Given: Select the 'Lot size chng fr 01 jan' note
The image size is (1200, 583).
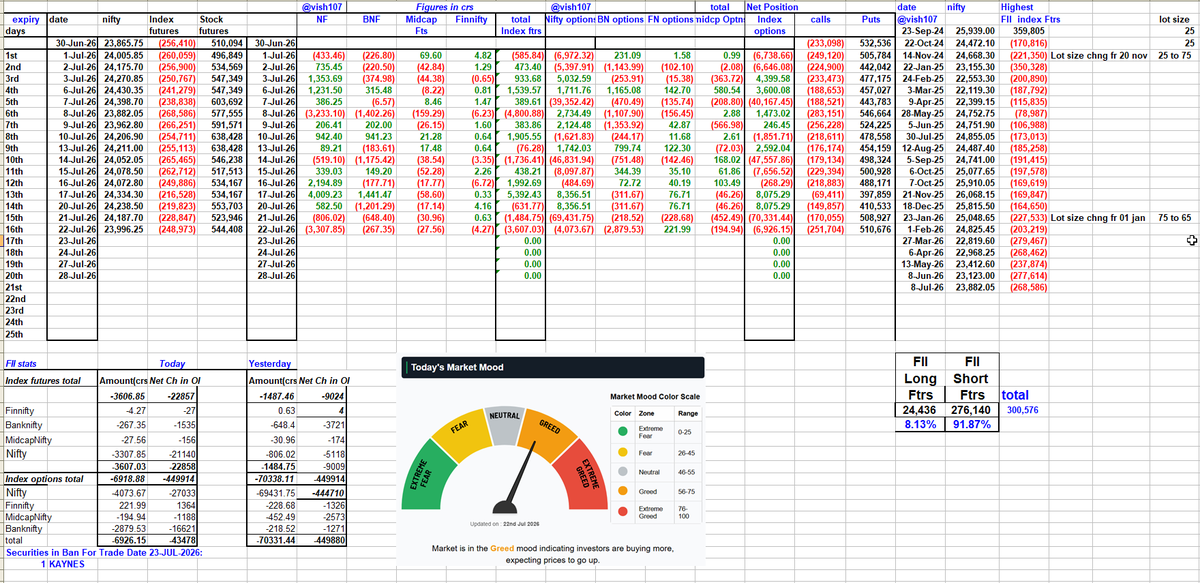Looking at the screenshot, I should click(1099, 215).
